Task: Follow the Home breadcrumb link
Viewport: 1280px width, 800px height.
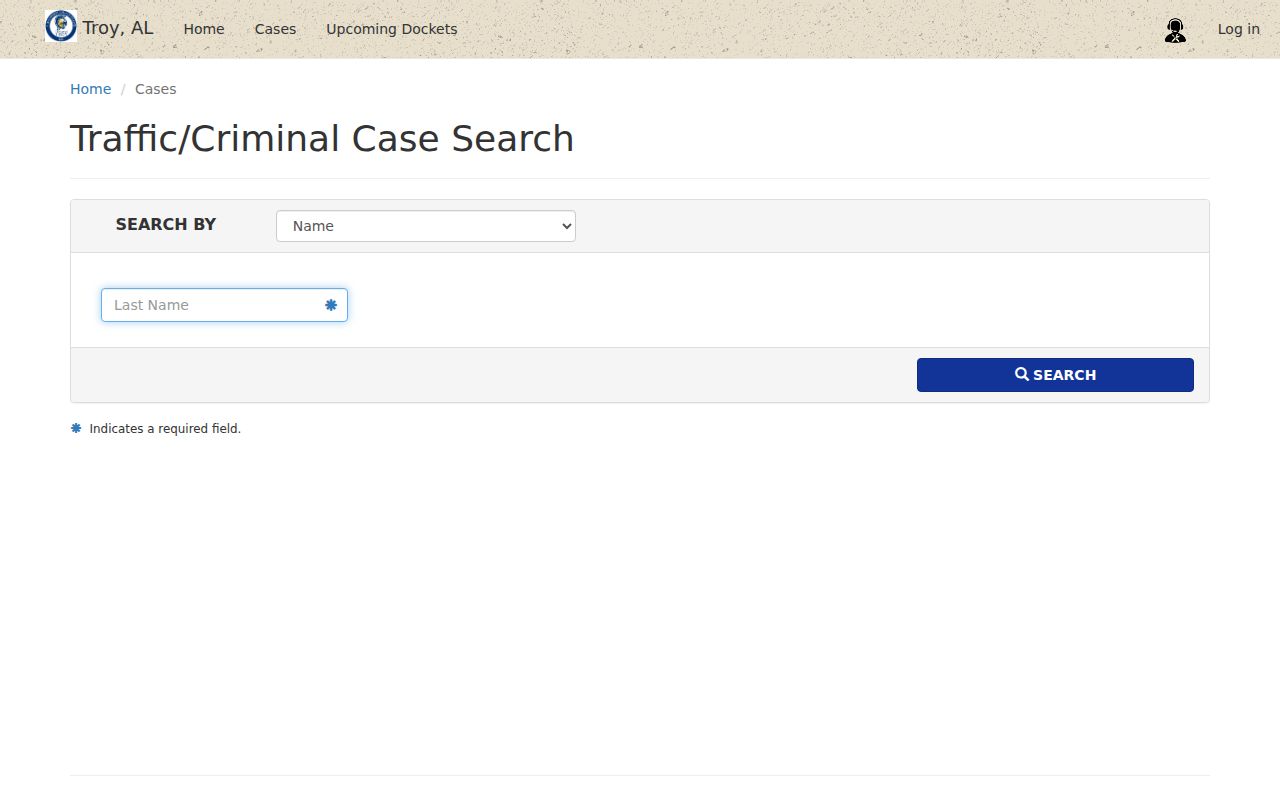Action: [90, 89]
